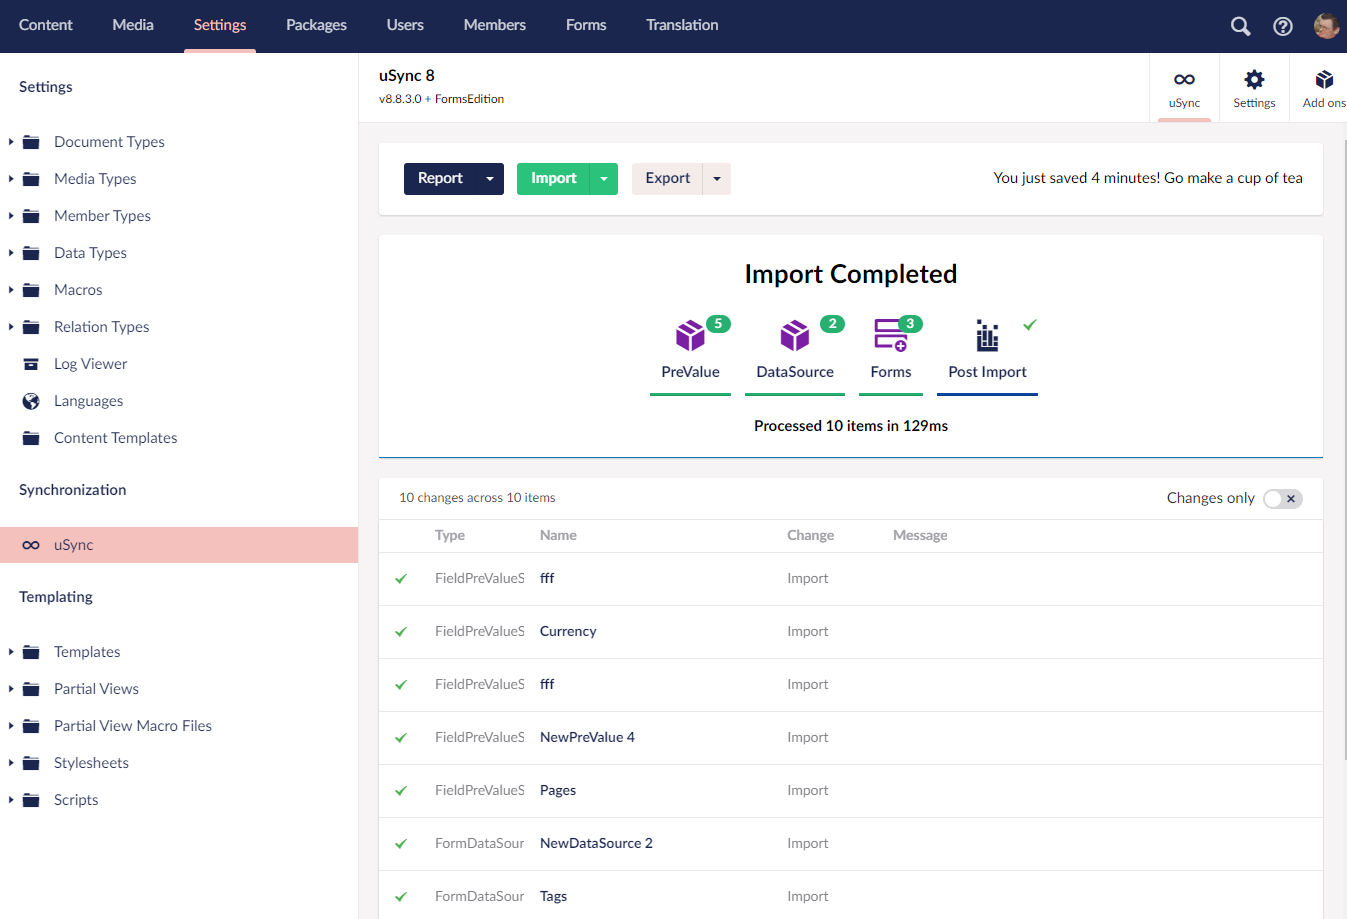Expand the Document Types tree folder
The width and height of the screenshot is (1347, 919).
(11, 142)
